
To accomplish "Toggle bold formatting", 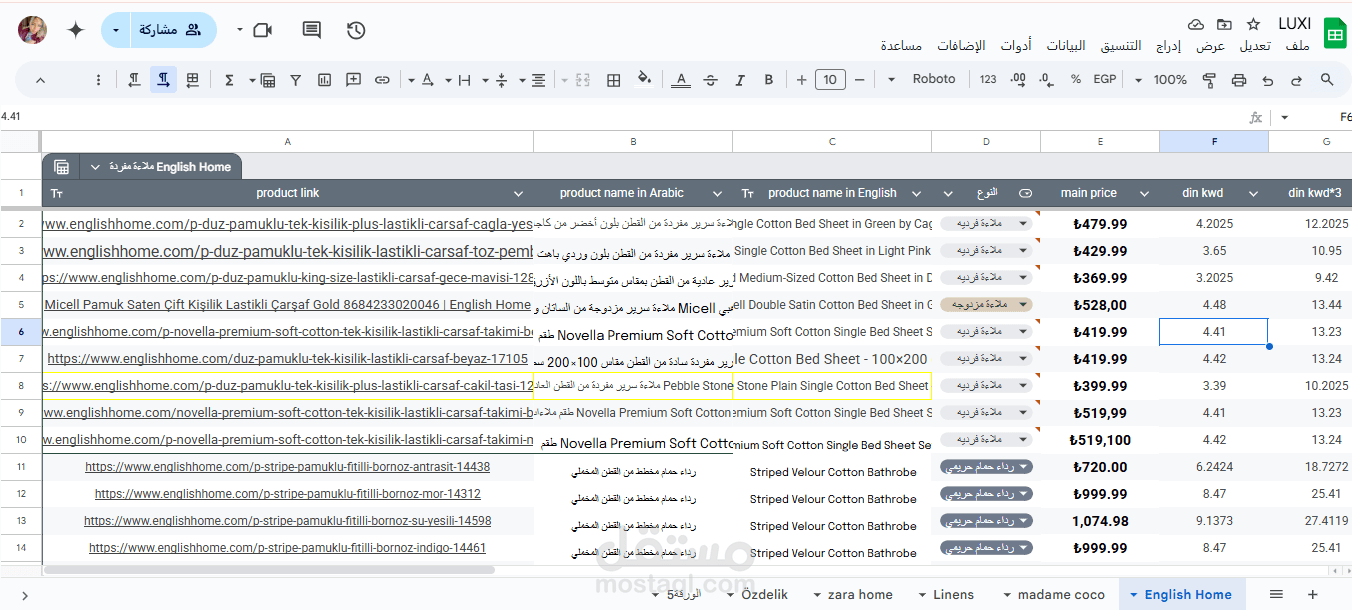I will (x=769, y=80).
